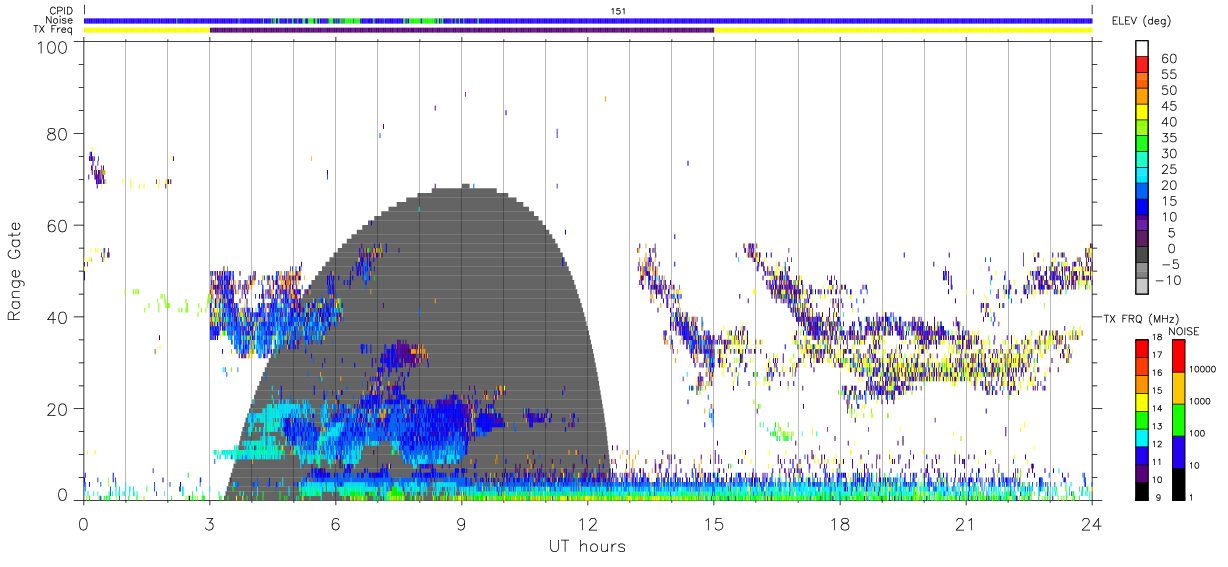Click the '12' tick on UT hours axis
The width and height of the screenshot is (1228, 567).
[588, 524]
